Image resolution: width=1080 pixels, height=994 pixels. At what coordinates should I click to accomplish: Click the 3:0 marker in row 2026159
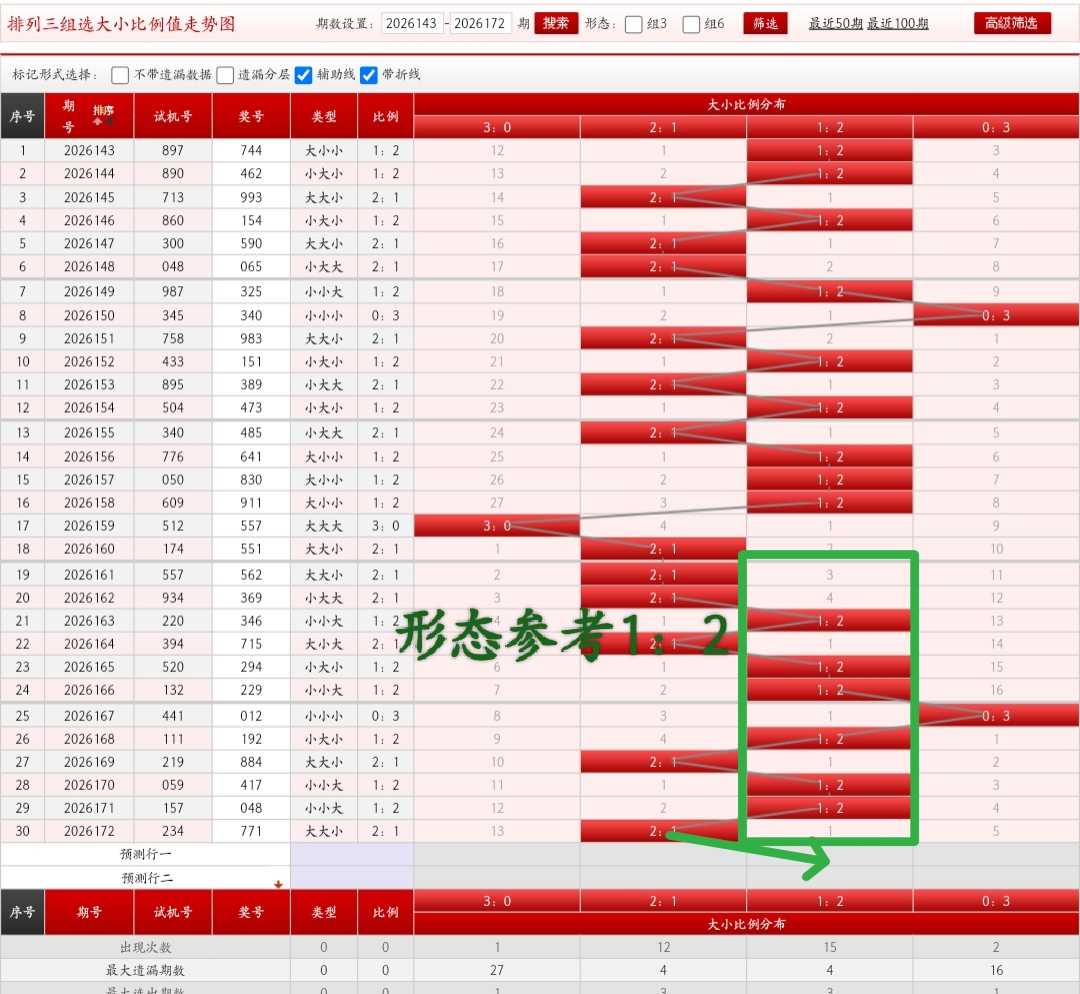[497, 526]
